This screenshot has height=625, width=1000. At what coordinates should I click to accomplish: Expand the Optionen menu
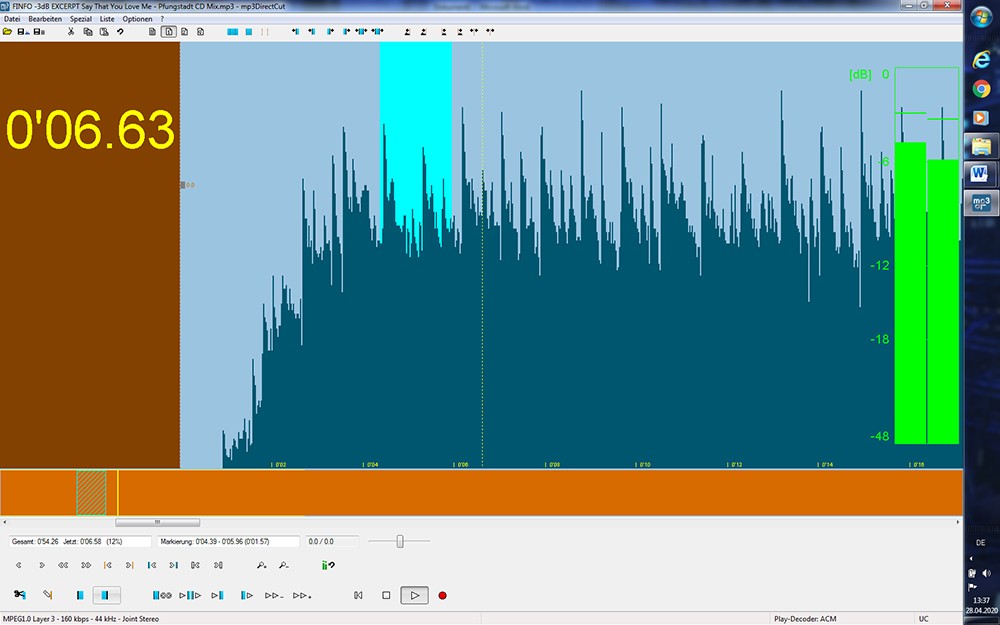[x=137, y=19]
